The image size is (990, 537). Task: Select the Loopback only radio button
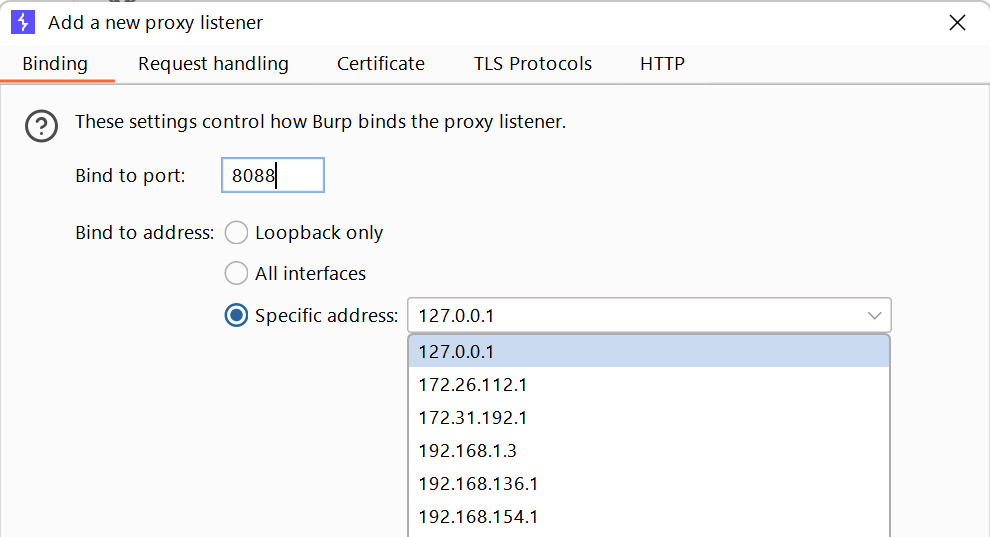pos(237,233)
